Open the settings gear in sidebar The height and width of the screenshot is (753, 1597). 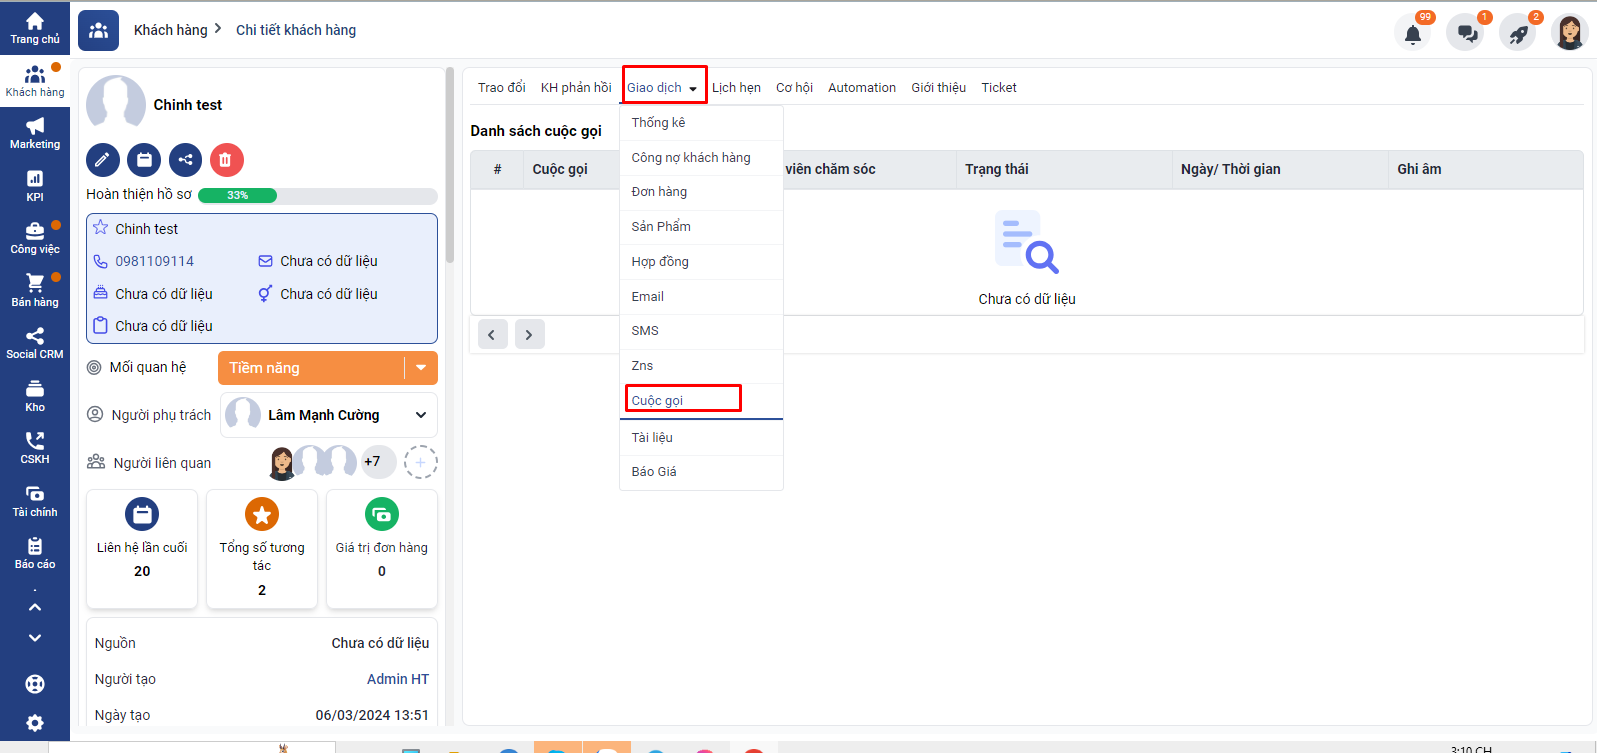(x=35, y=723)
